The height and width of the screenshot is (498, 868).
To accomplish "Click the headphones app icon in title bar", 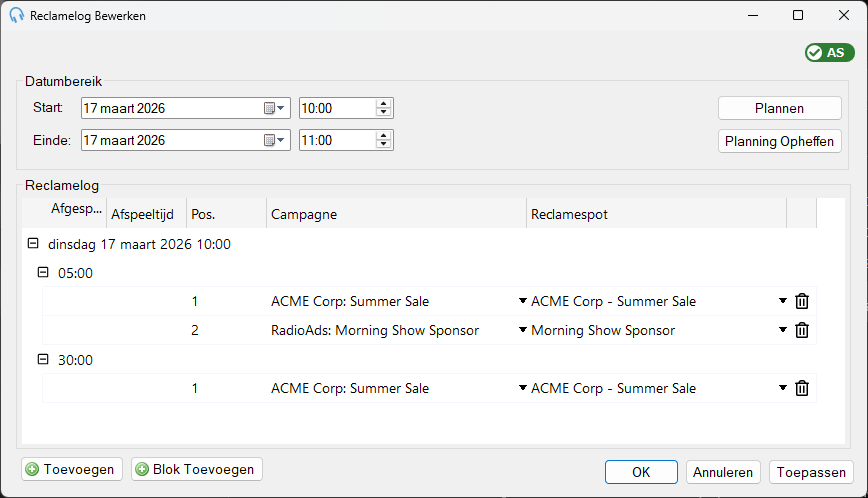I will pyautogui.click(x=17, y=15).
